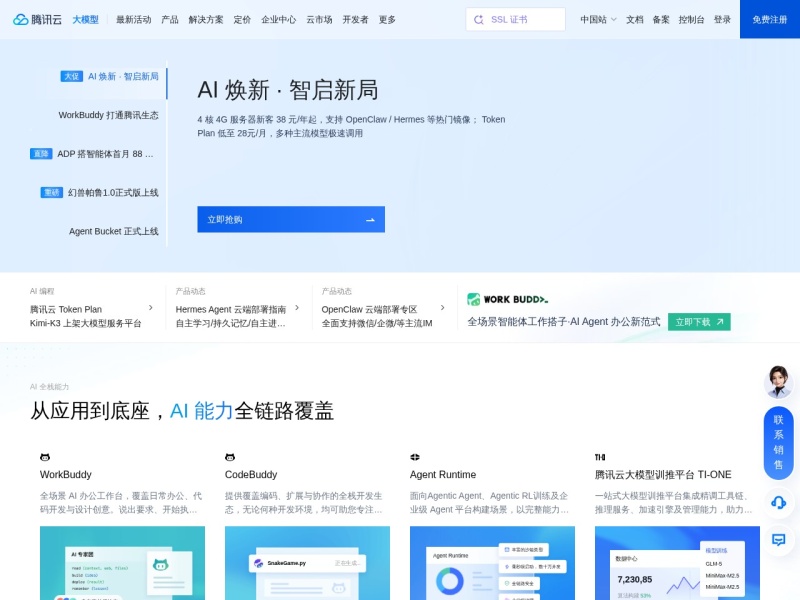The height and width of the screenshot is (600, 800).
Task: Click the TI-ONE card logo icon
Action: coord(600,457)
